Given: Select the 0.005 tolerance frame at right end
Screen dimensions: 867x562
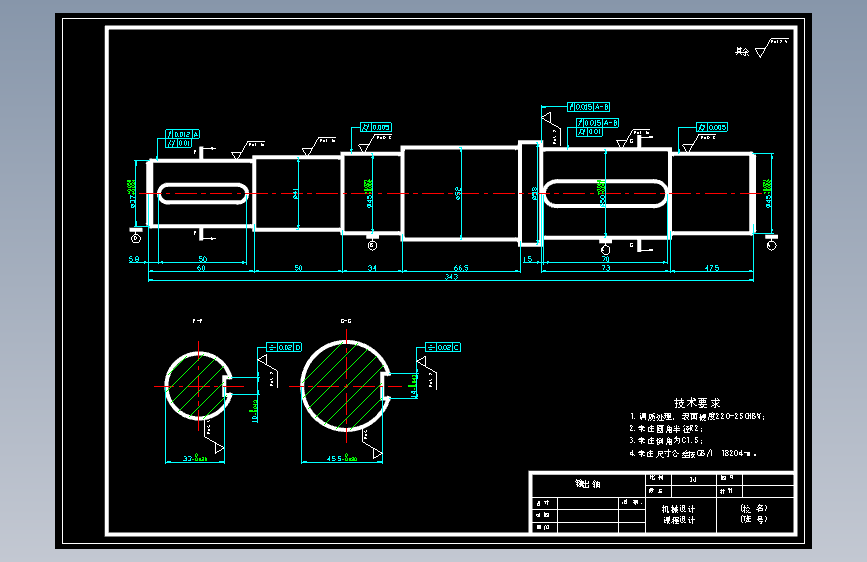Looking at the screenshot, I should click(x=712, y=127).
